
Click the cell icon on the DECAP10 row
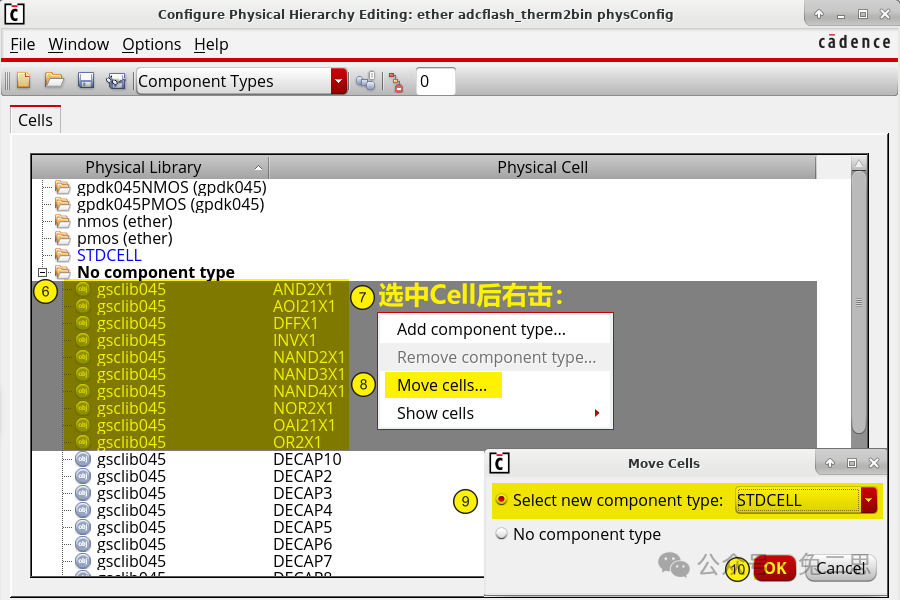(83, 459)
